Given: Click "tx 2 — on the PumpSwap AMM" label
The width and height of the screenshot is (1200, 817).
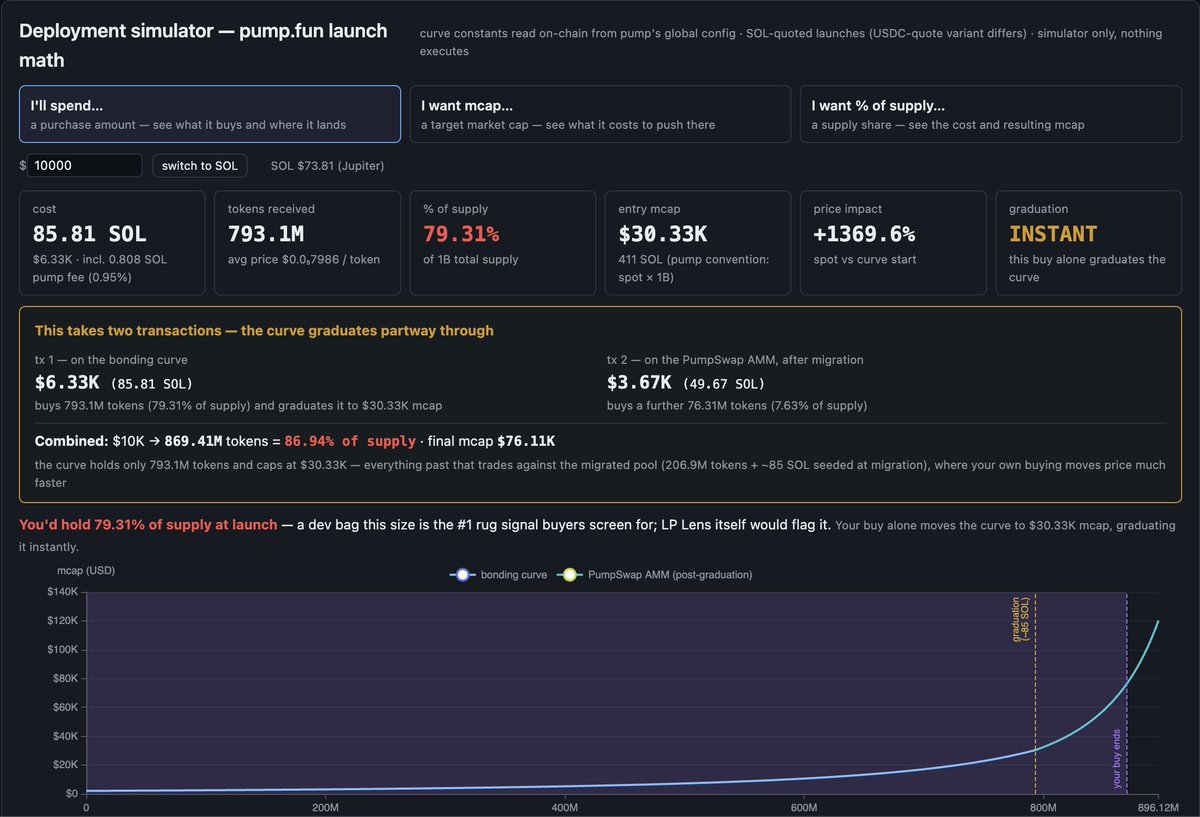Looking at the screenshot, I should click(734, 359).
